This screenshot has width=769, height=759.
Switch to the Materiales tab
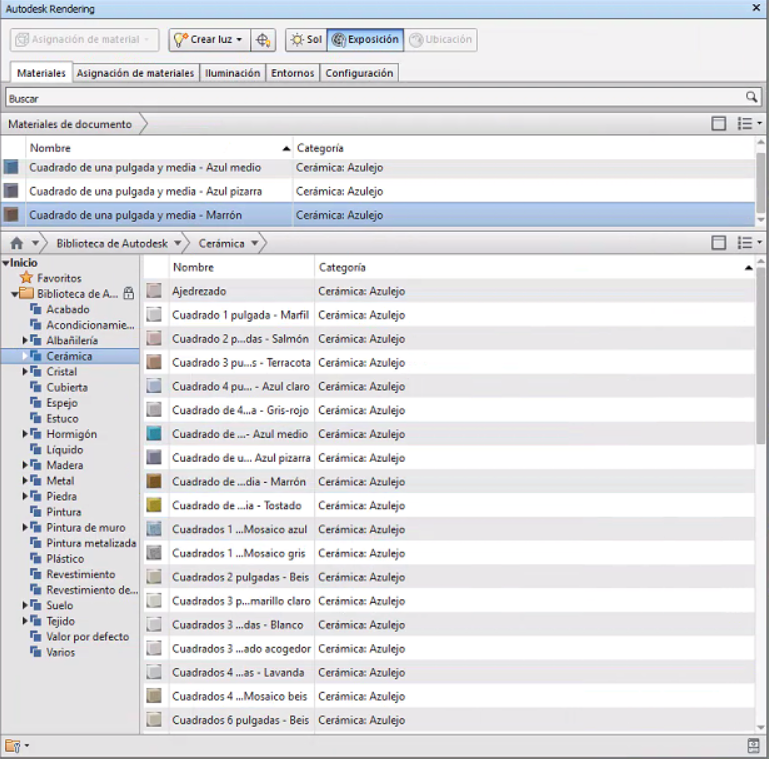[41, 73]
